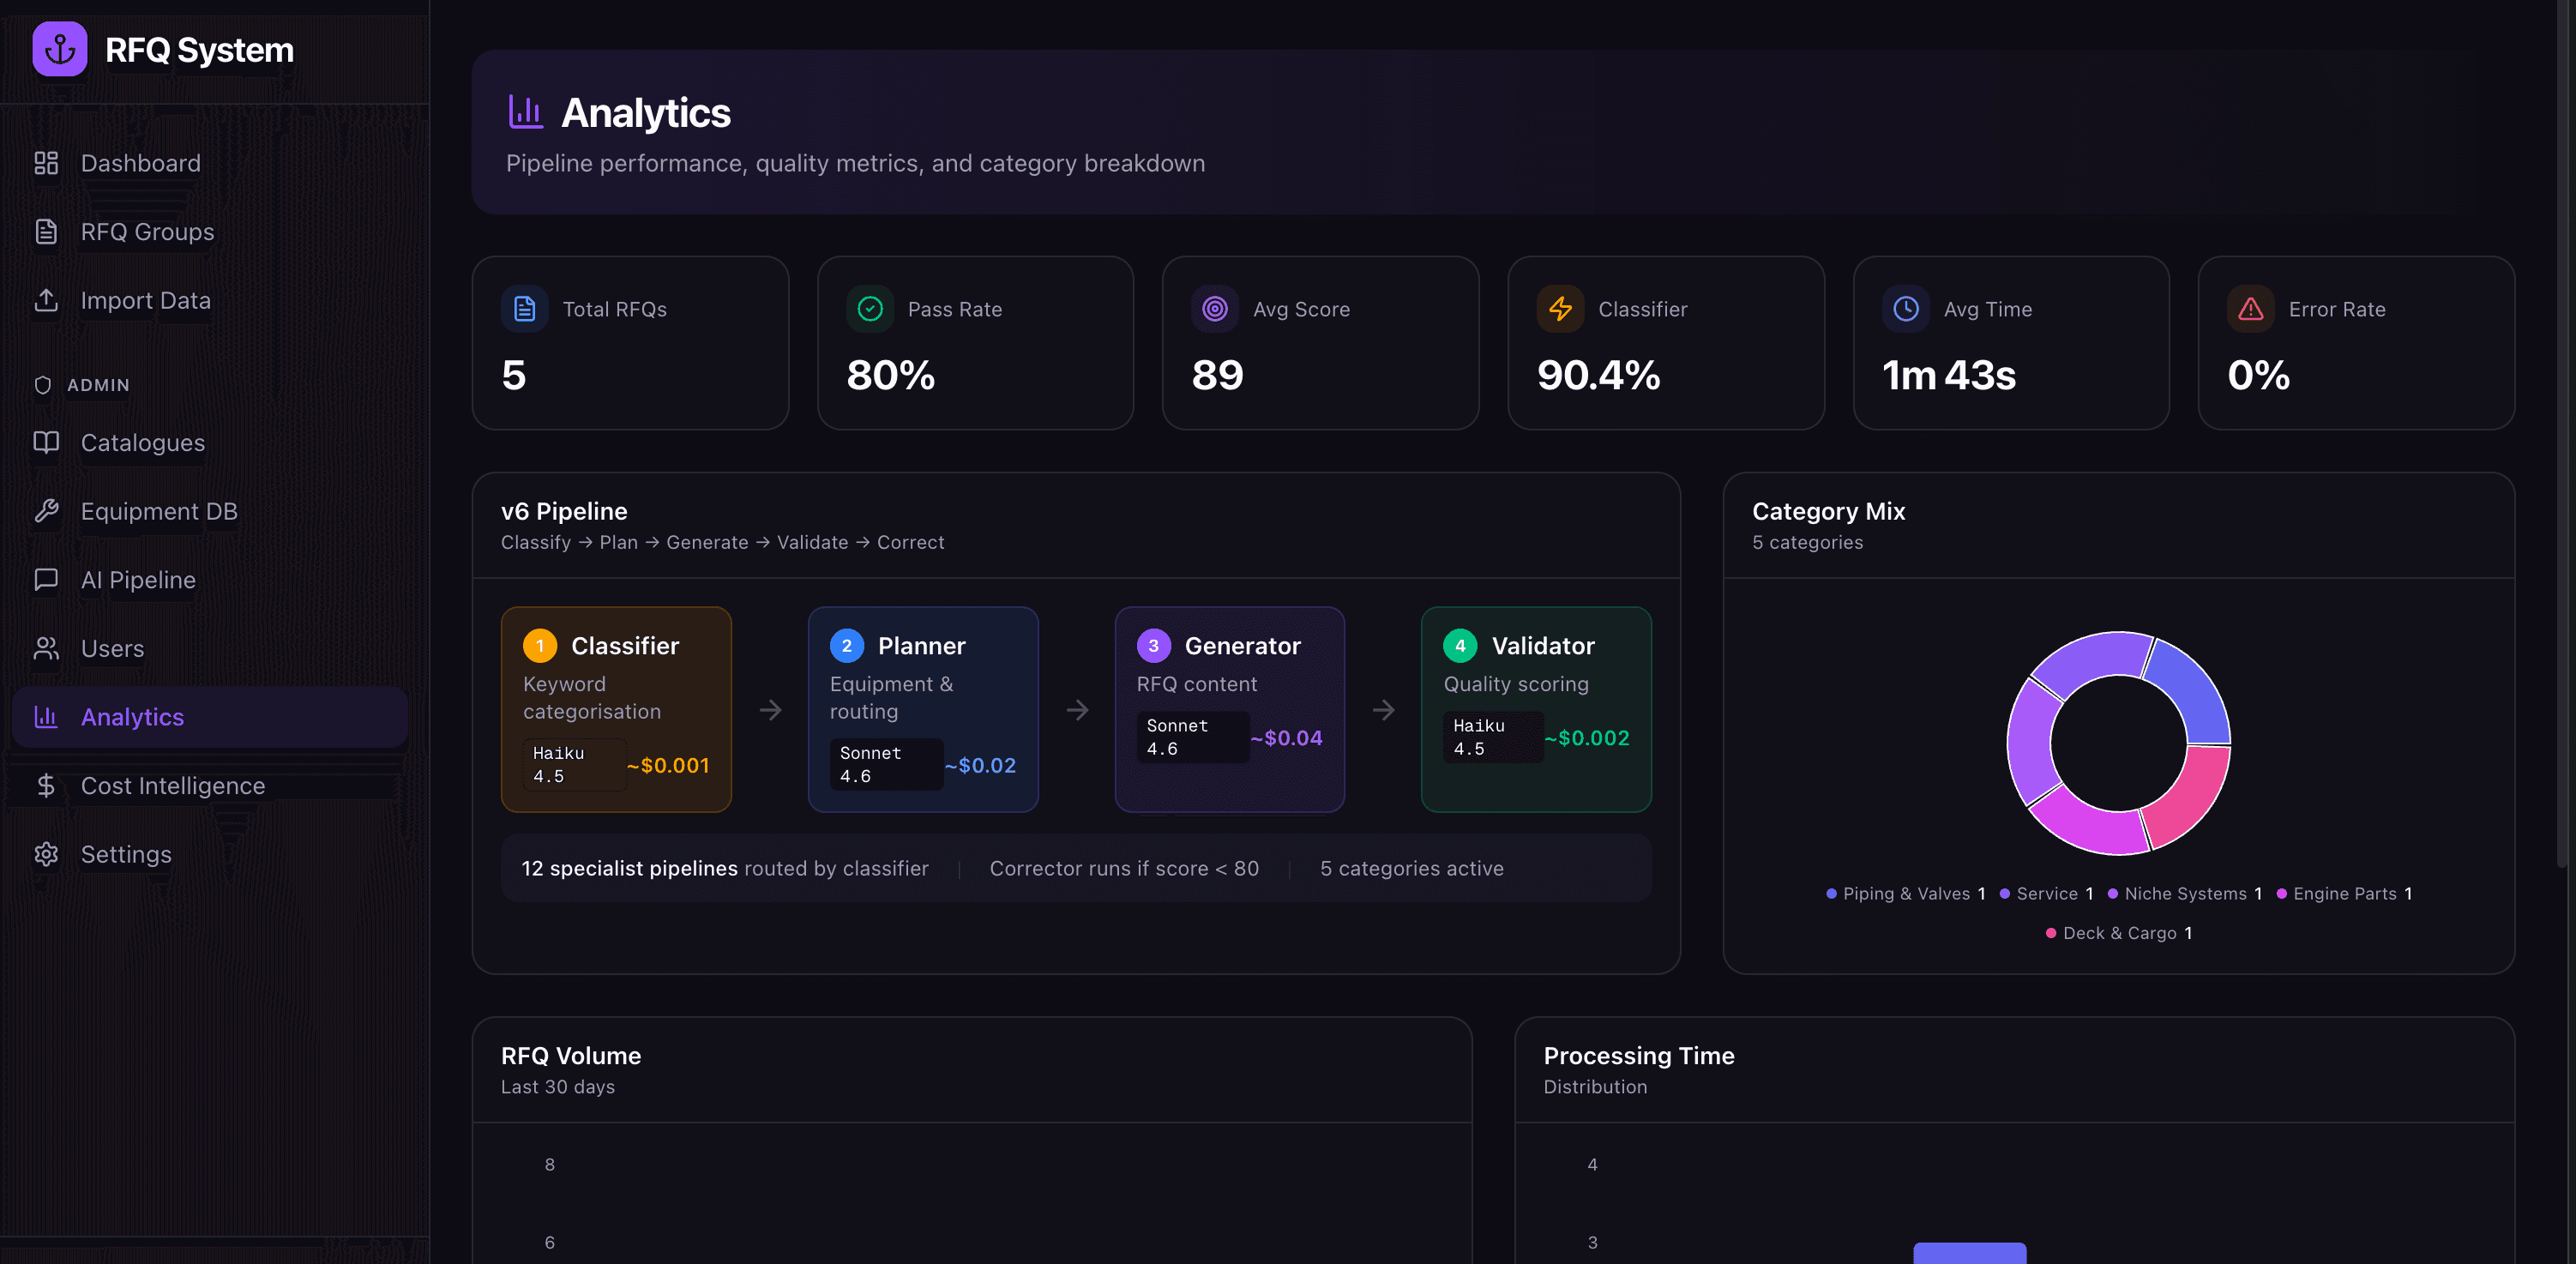The height and width of the screenshot is (1264, 2576).
Task: Open the Catalogues menu item
Action: 142,443
